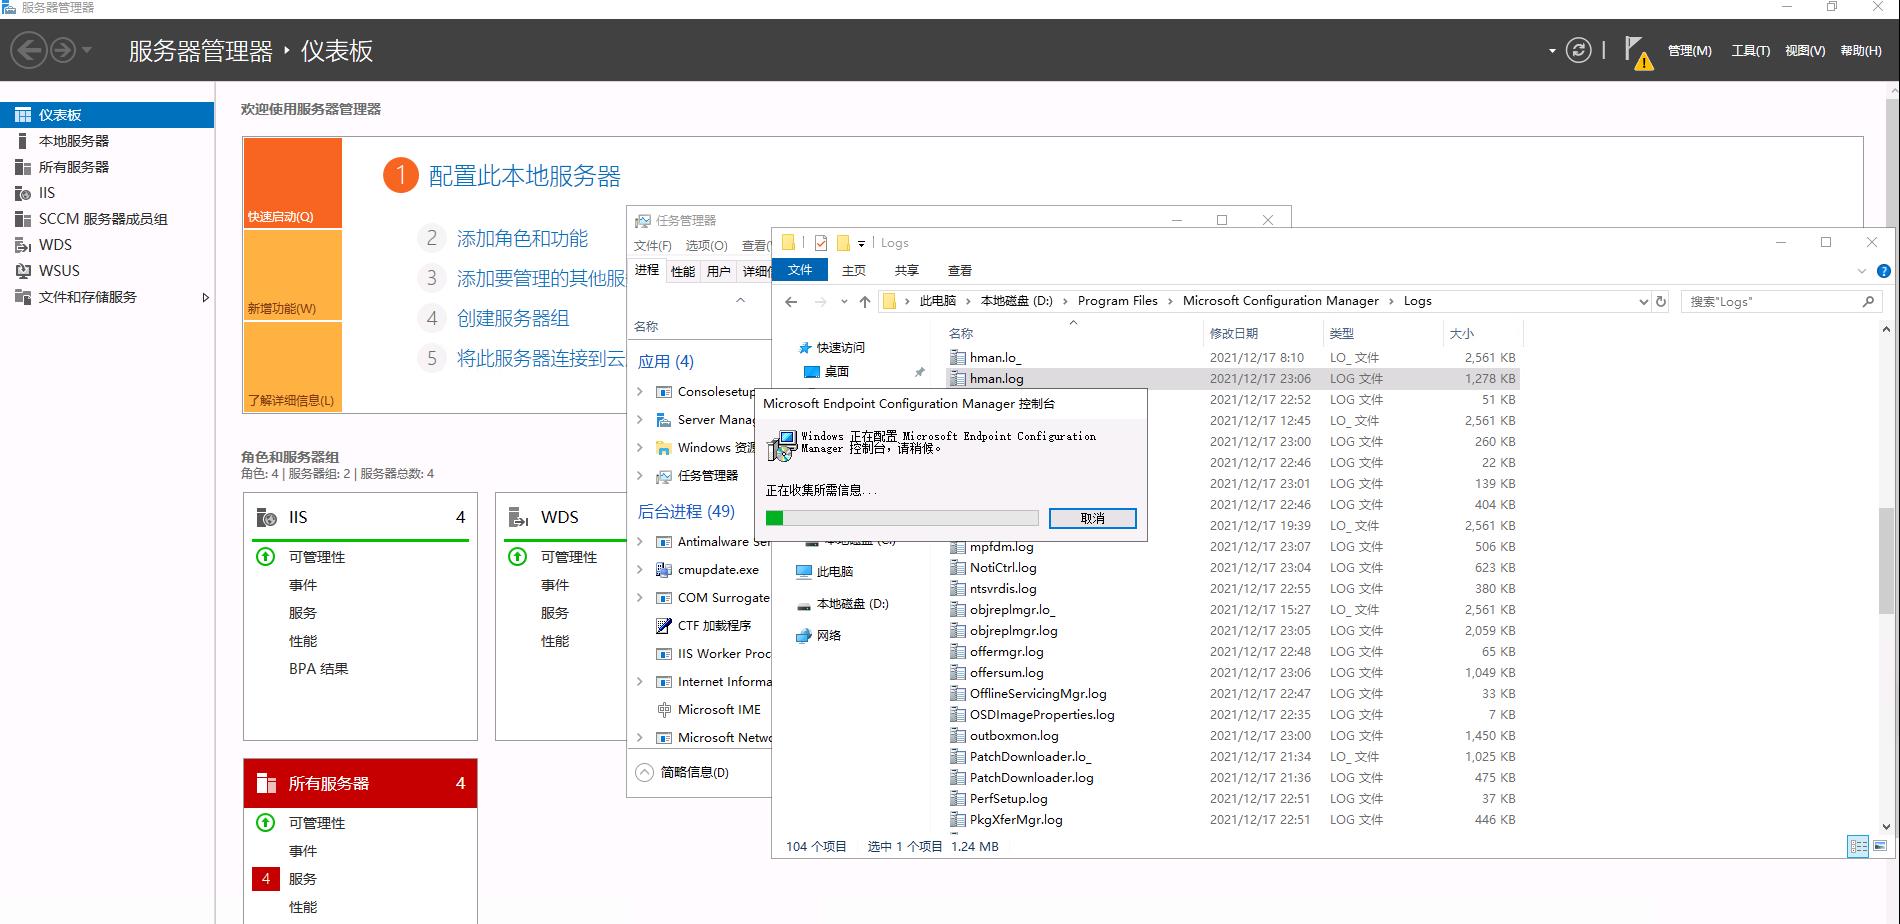1900x924 pixels.
Task: Click 可管理性 status icon in IIS tile
Action: point(265,557)
